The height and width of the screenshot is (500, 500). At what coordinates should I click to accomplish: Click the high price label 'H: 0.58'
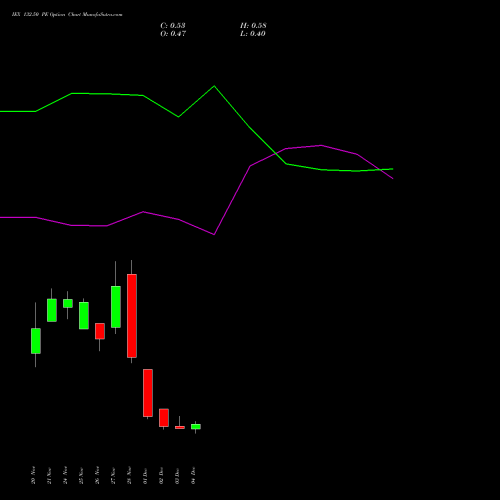coord(253,26)
